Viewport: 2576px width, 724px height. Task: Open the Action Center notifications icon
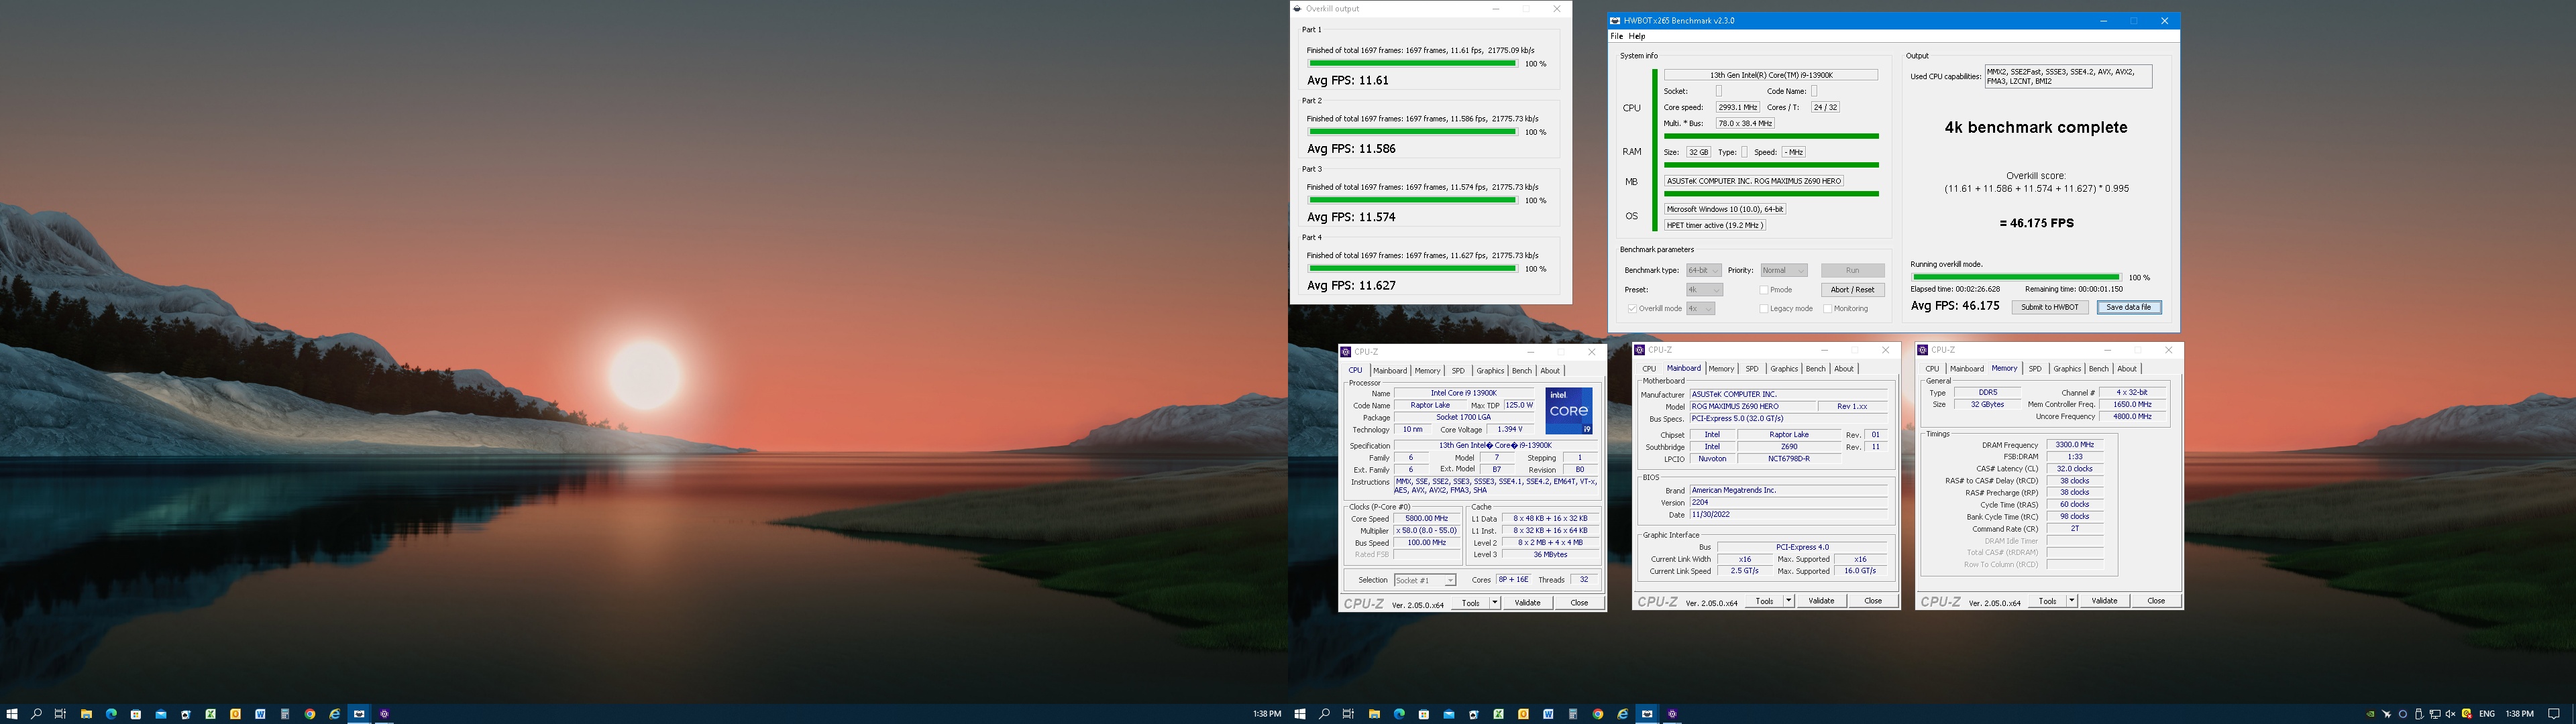point(2554,714)
